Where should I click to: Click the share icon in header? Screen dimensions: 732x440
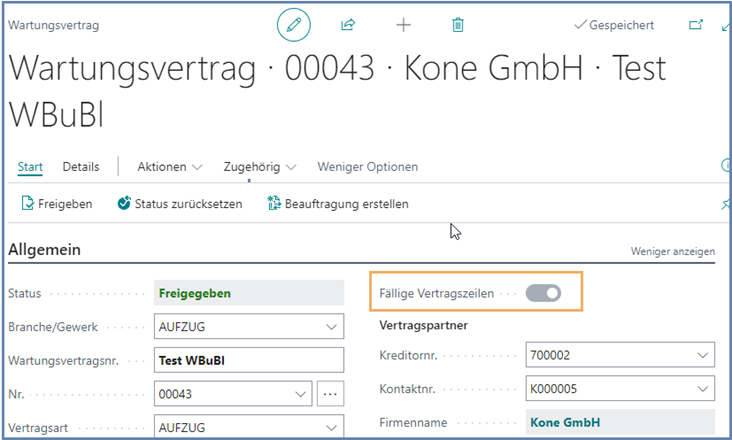click(348, 25)
